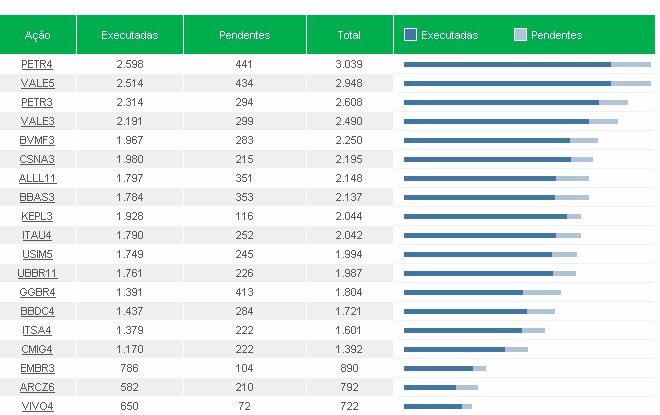Viewport: 660px width, 415px height.
Task: Open the EMBR3 stock link
Action: [37, 368]
